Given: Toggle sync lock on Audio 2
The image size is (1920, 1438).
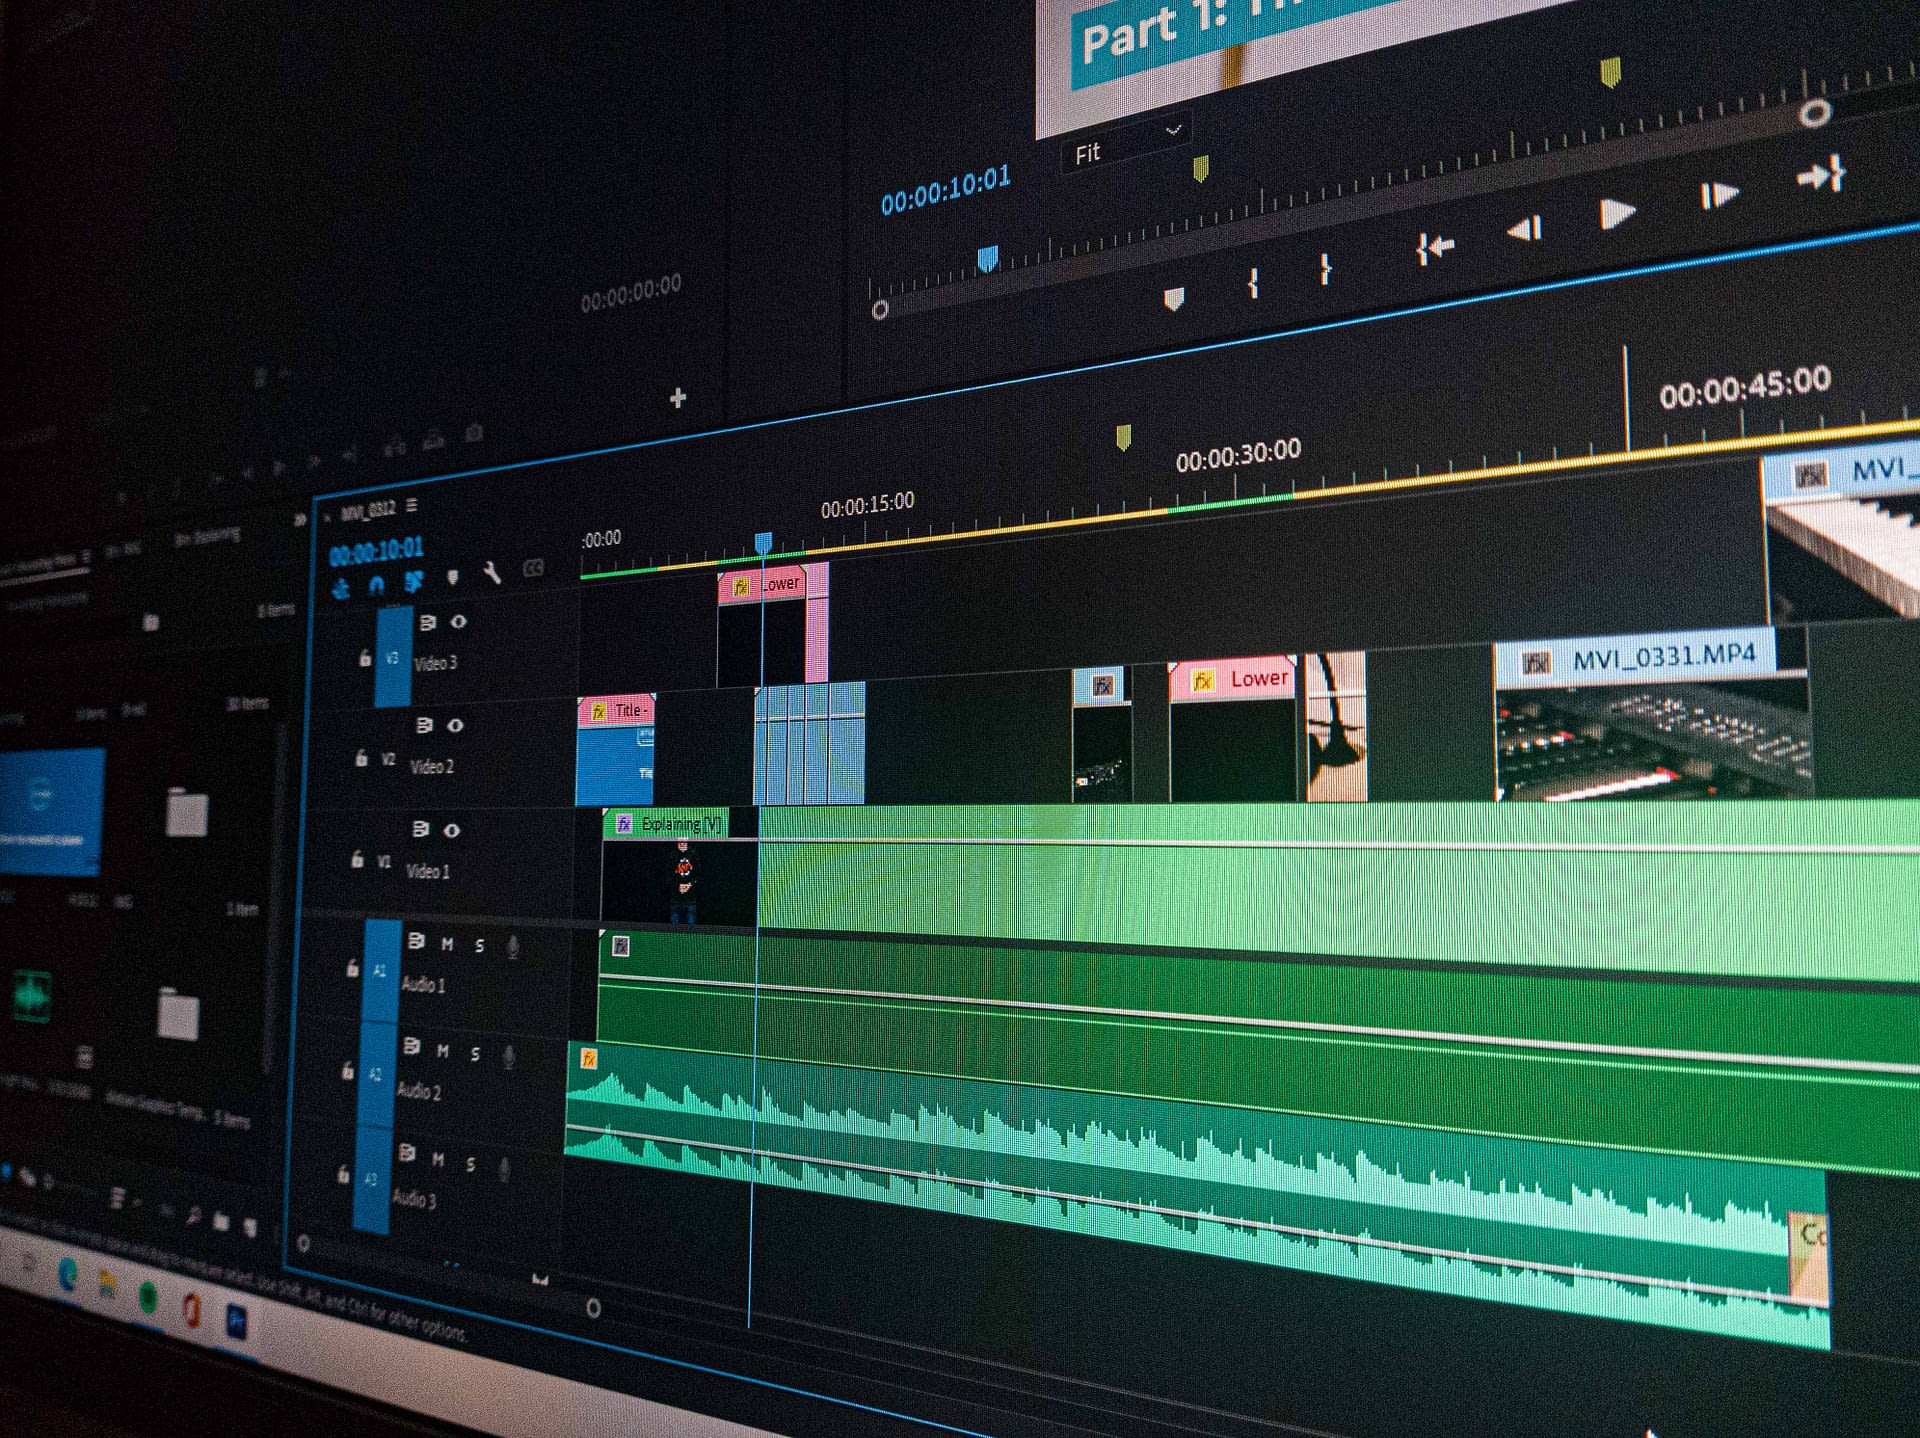Looking at the screenshot, I should click(411, 1047).
